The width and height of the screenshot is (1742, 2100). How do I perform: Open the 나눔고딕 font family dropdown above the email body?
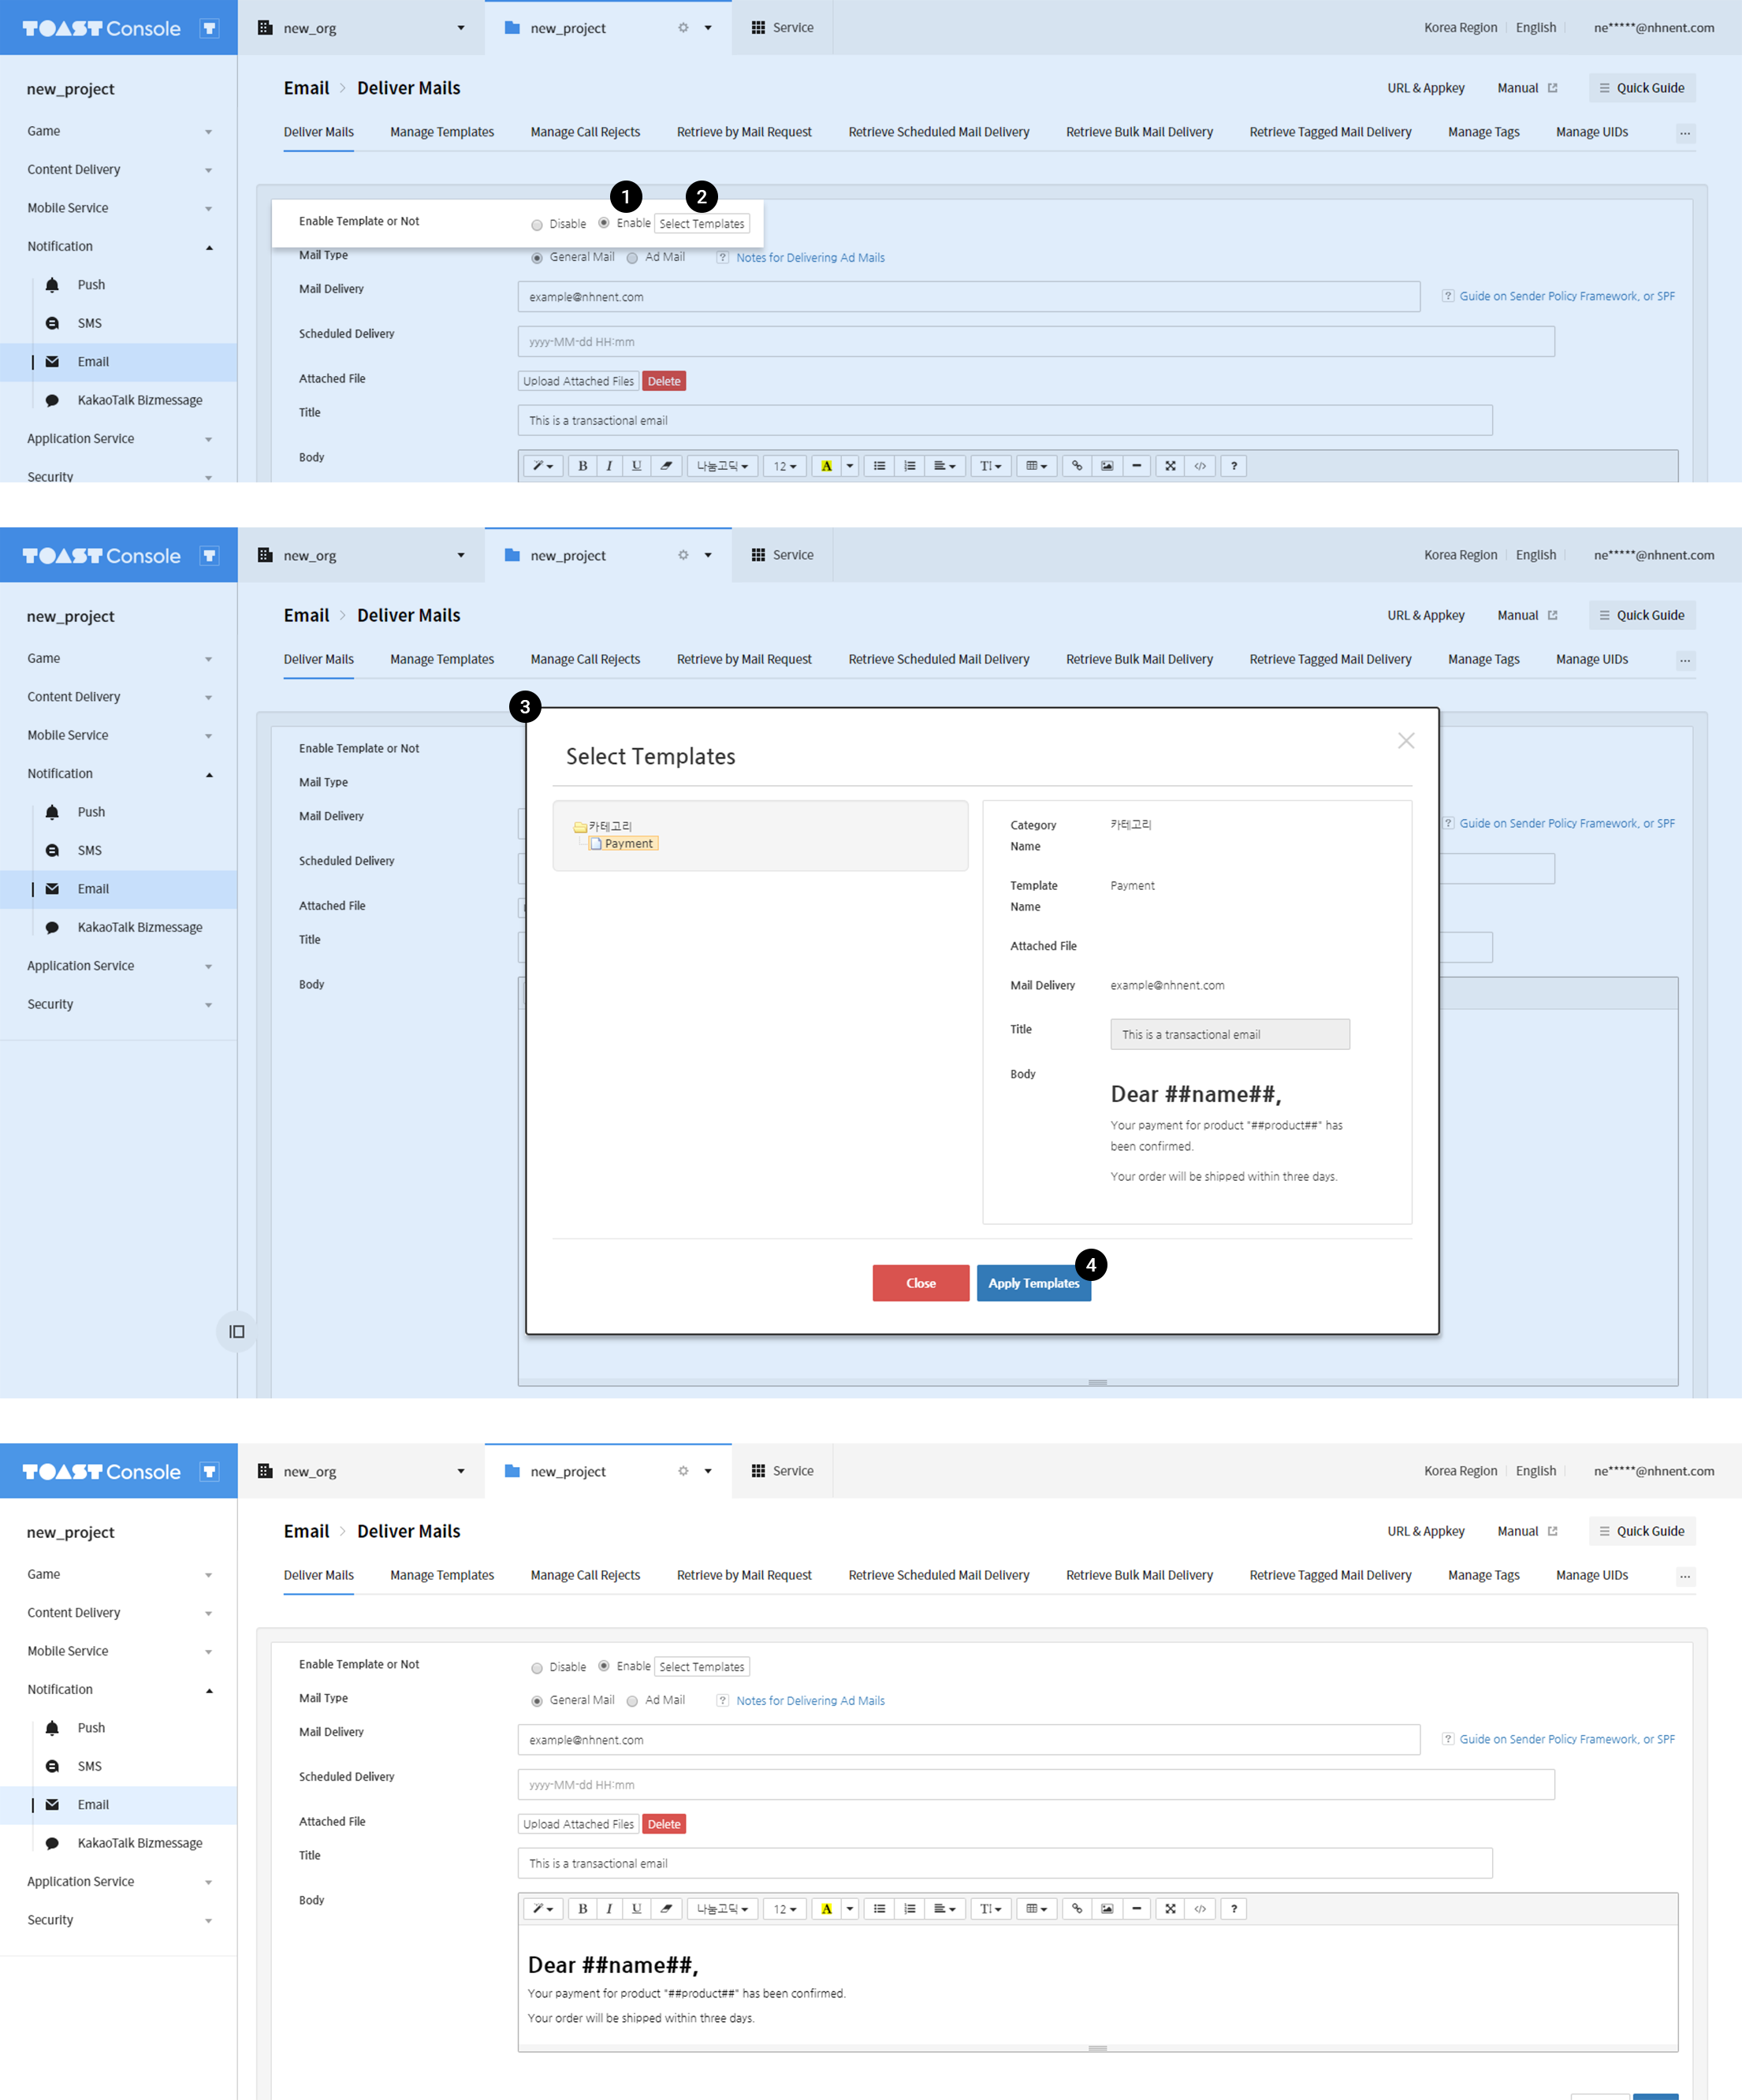pos(722,1908)
